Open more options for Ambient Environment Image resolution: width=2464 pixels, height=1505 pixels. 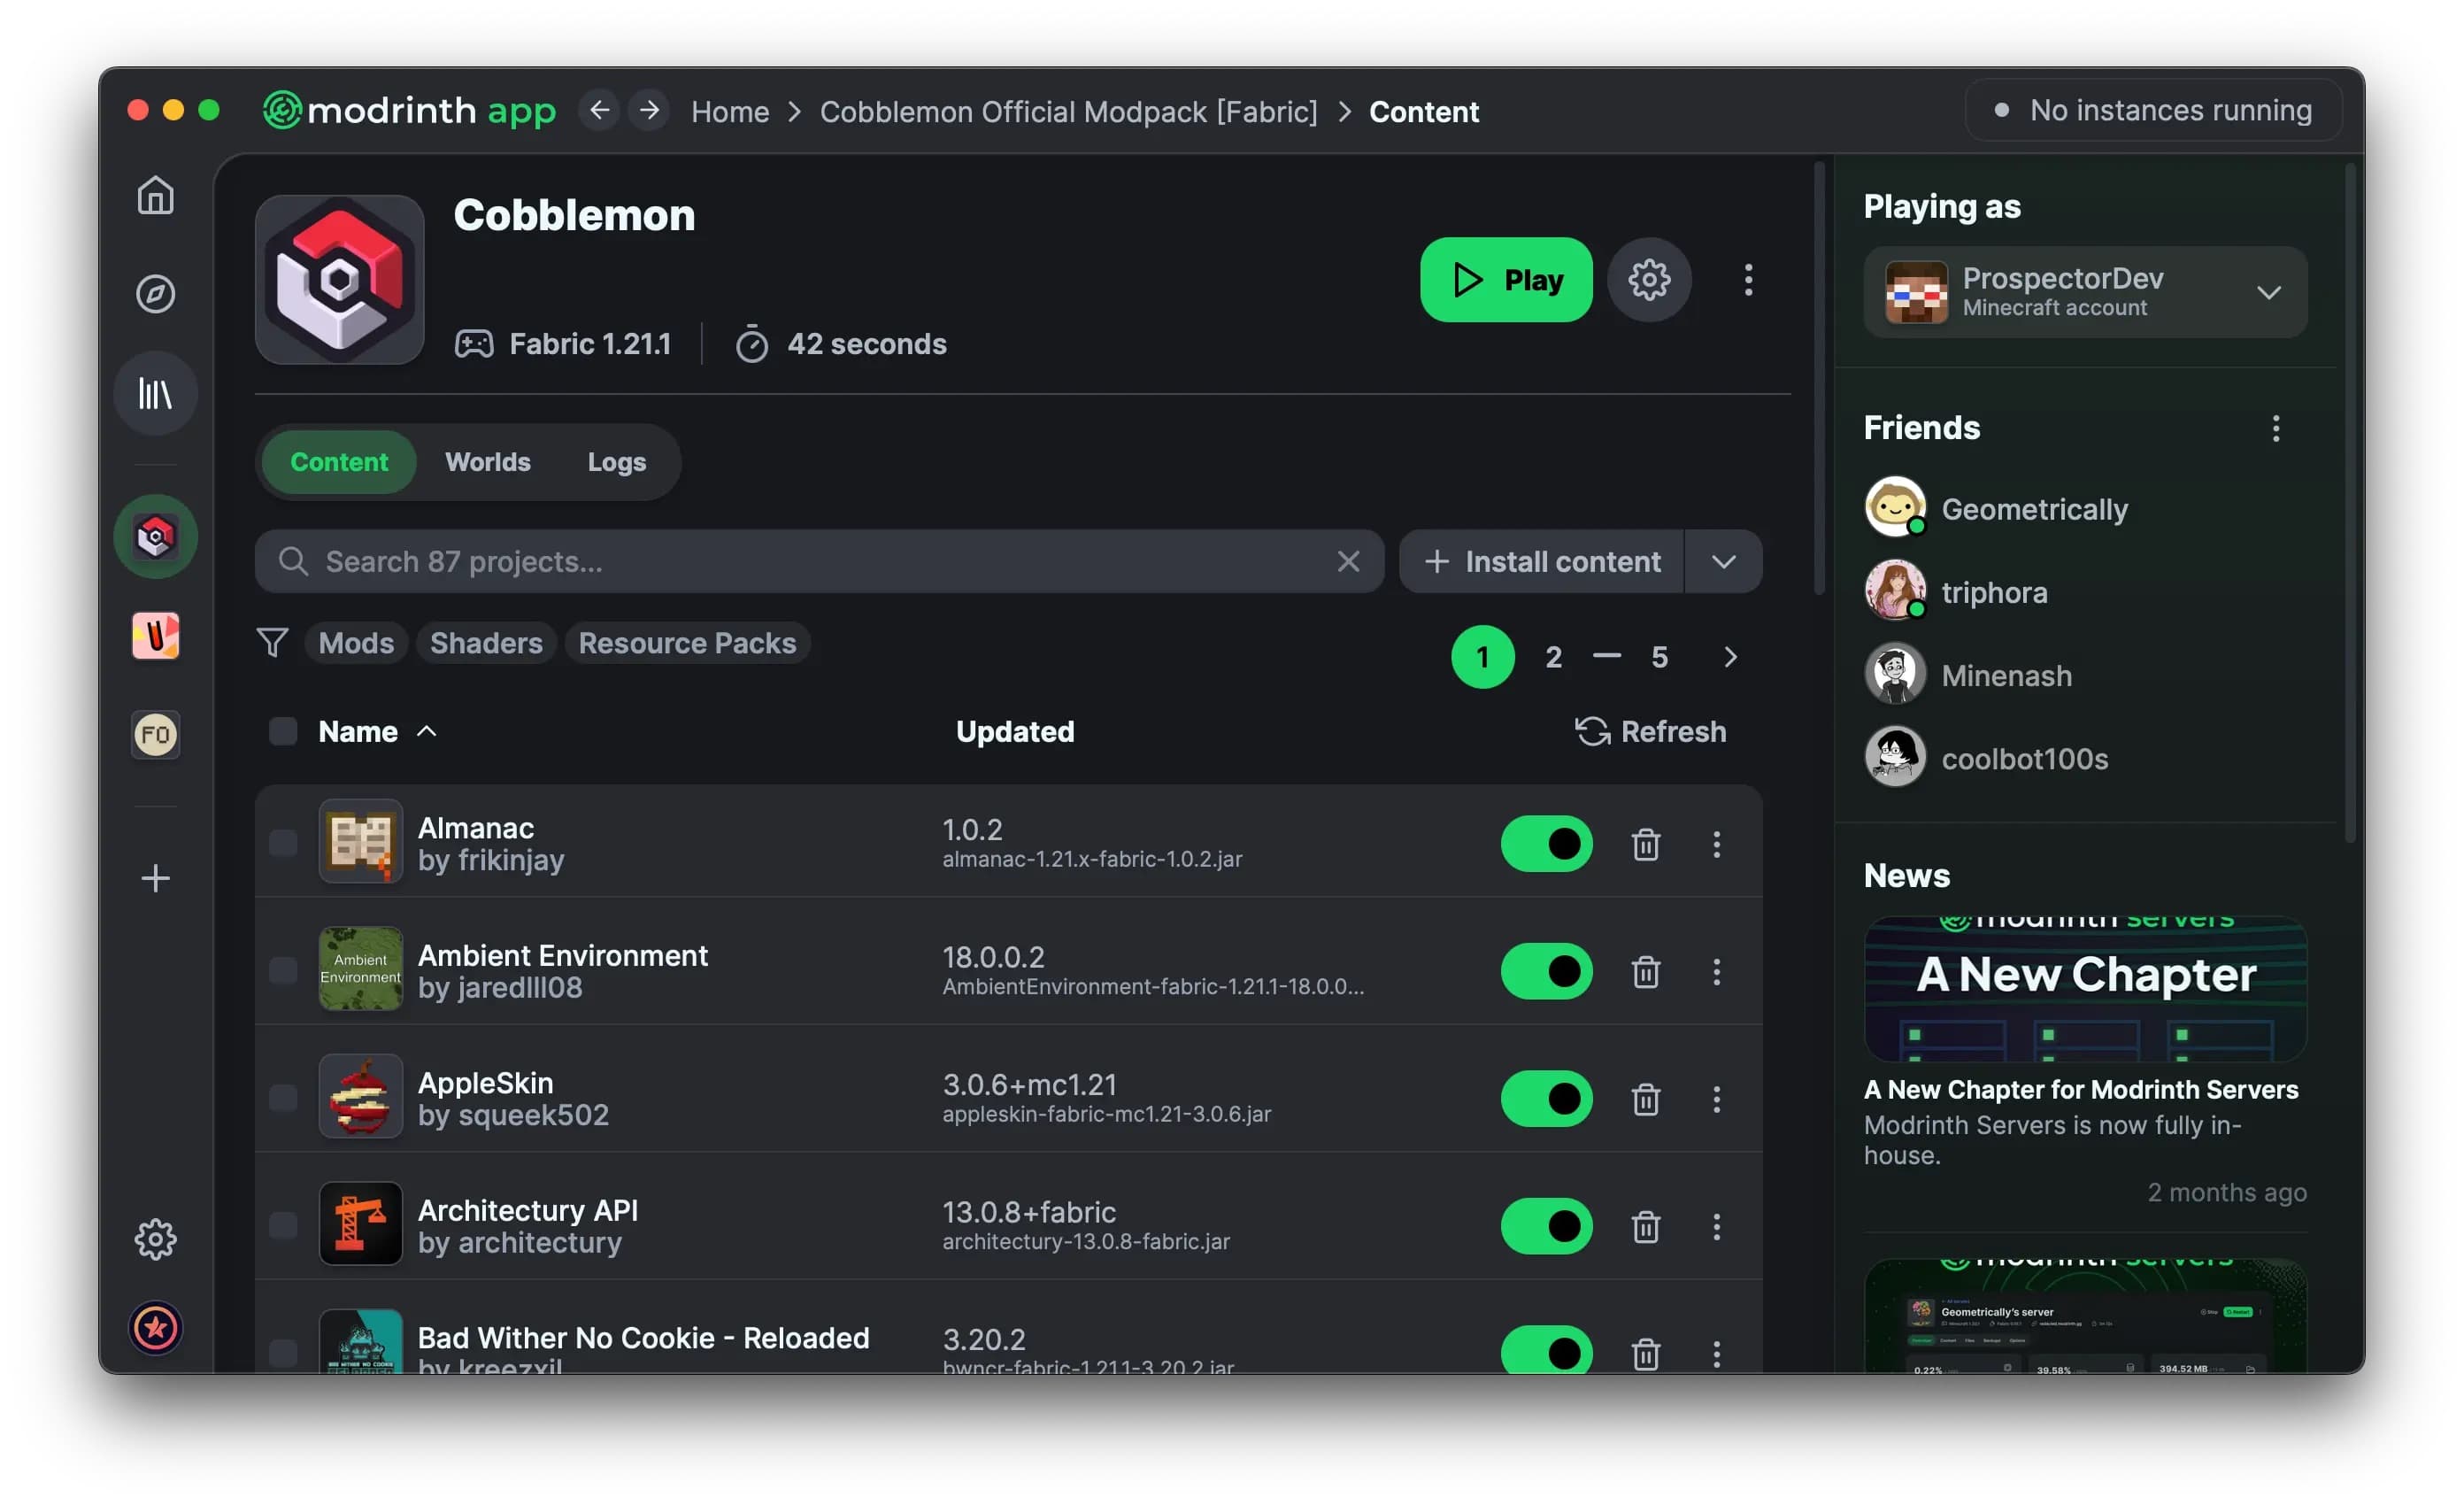coord(1717,972)
